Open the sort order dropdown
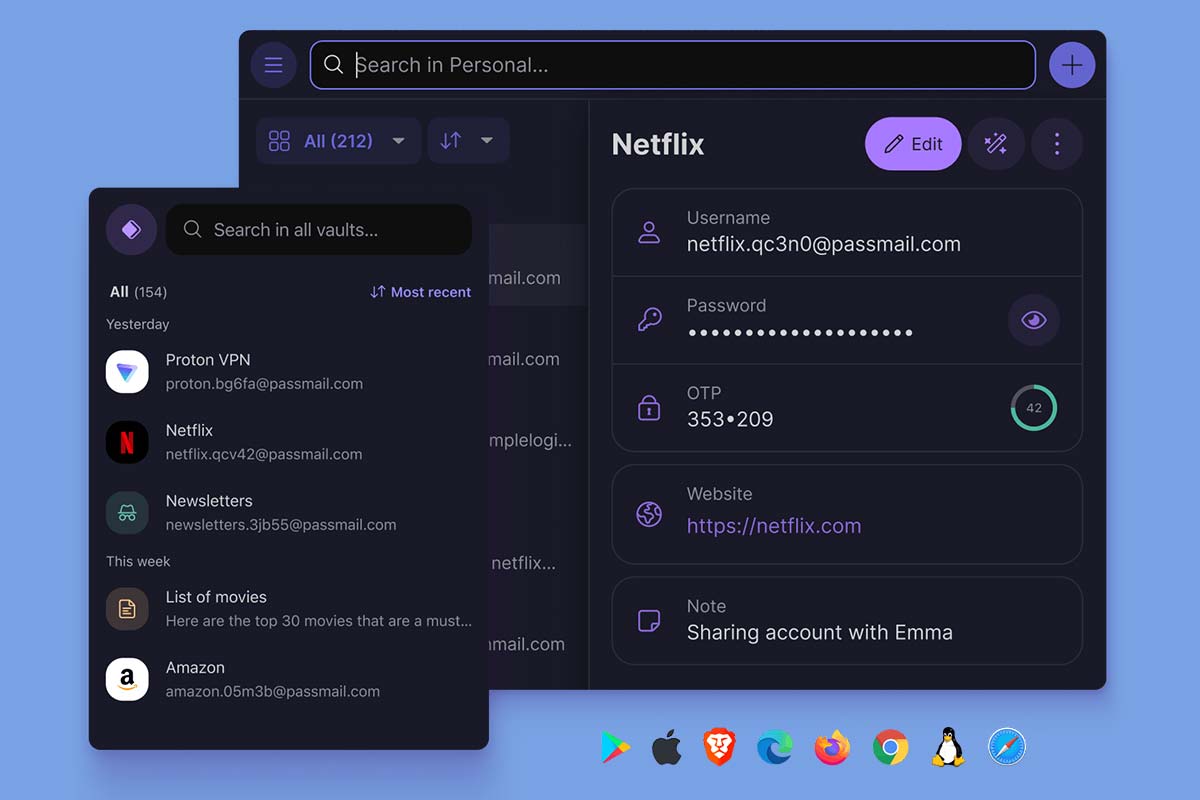 tap(468, 141)
